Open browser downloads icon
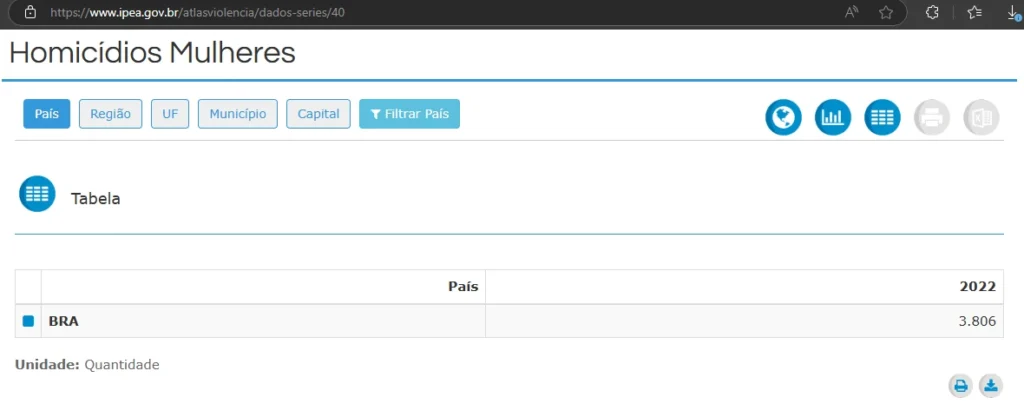This screenshot has height=404, width=1024. pyautogui.click(x=1013, y=13)
